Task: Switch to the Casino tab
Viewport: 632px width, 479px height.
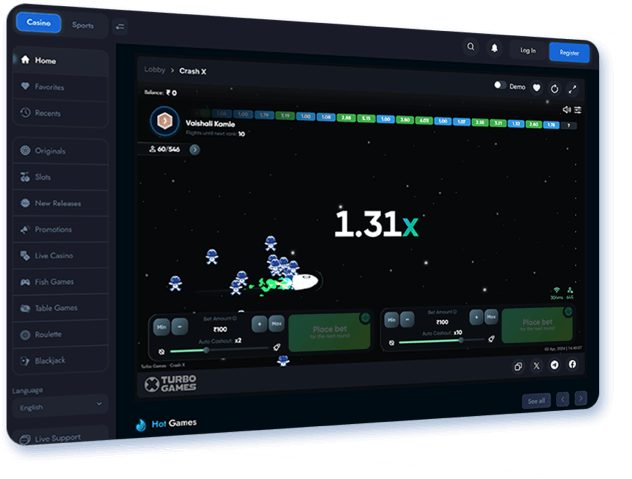Action: pyautogui.click(x=39, y=23)
